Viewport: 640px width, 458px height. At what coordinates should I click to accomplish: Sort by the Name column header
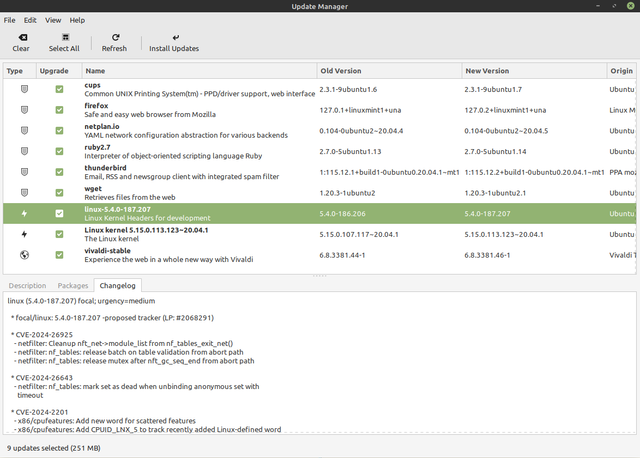click(x=200, y=71)
